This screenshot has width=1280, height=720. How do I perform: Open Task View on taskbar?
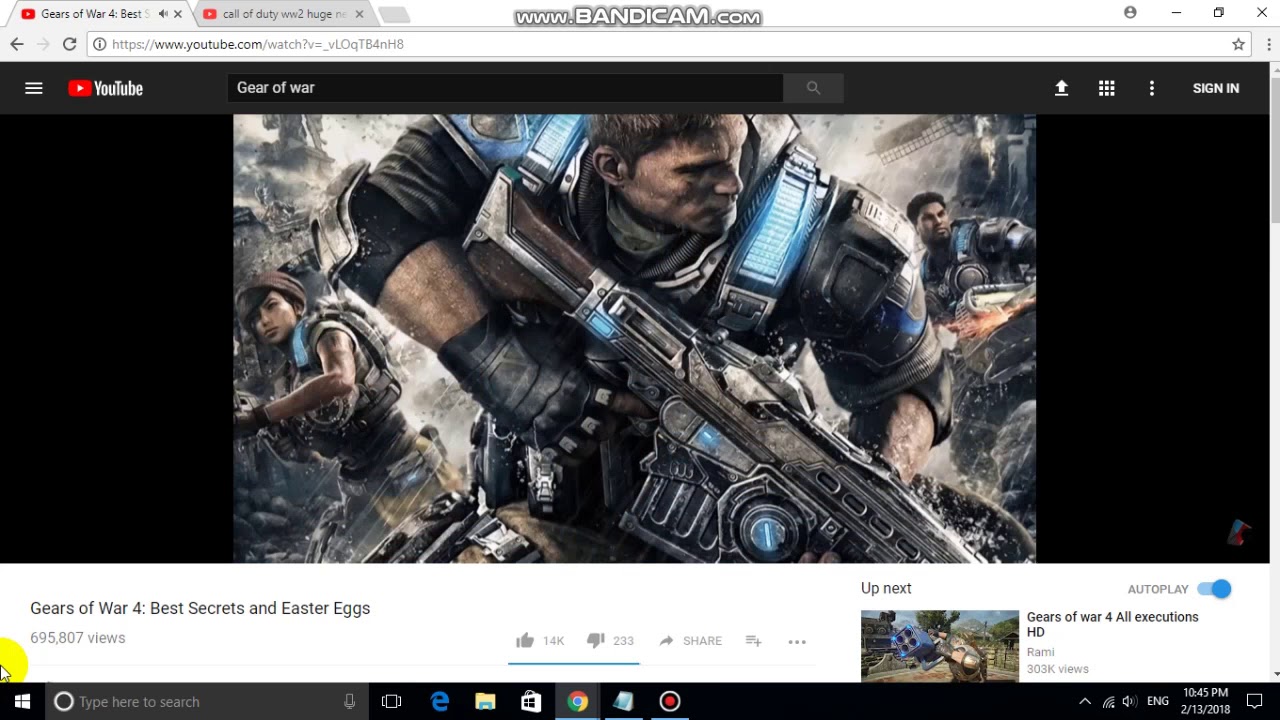pos(392,702)
